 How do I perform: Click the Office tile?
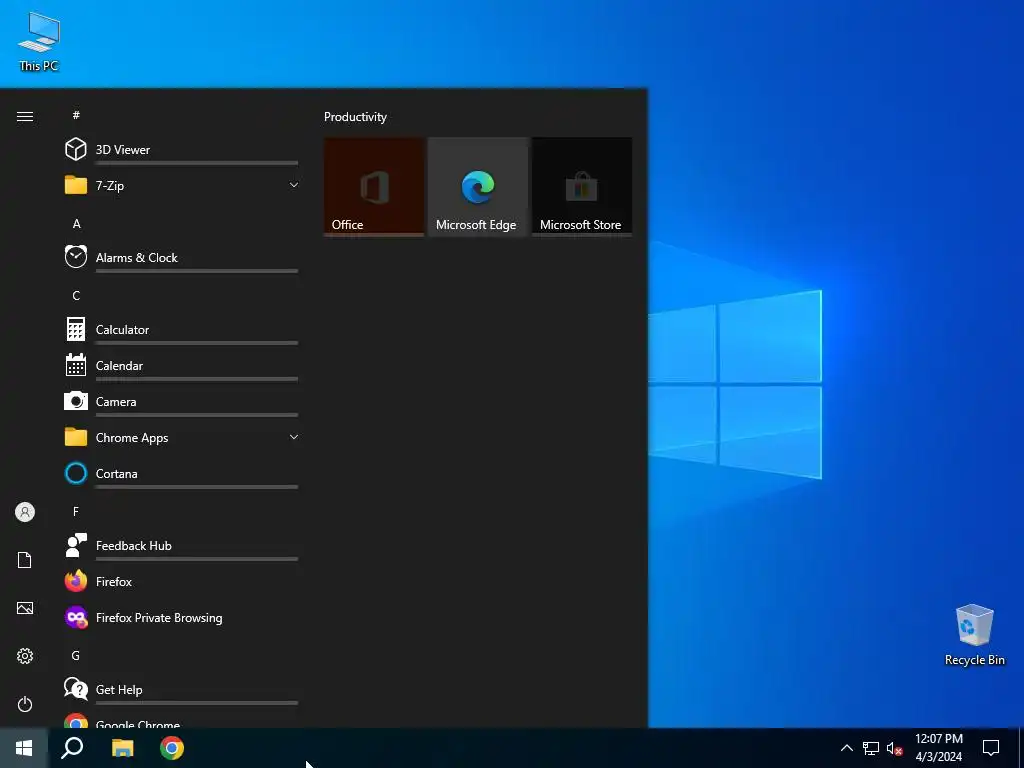tap(374, 187)
